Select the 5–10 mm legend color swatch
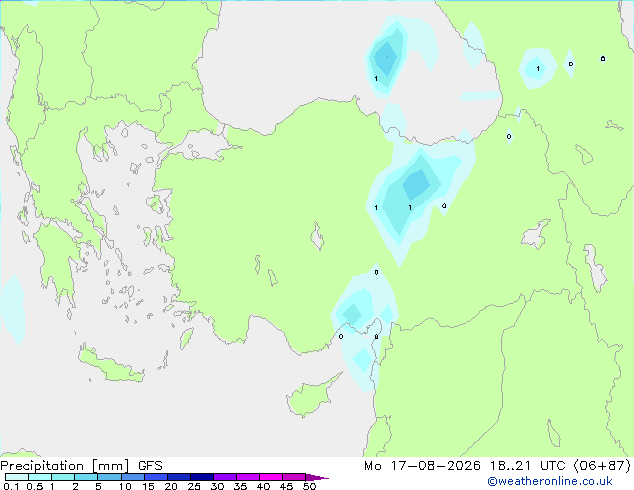The width and height of the screenshot is (634, 490). (x=109, y=477)
